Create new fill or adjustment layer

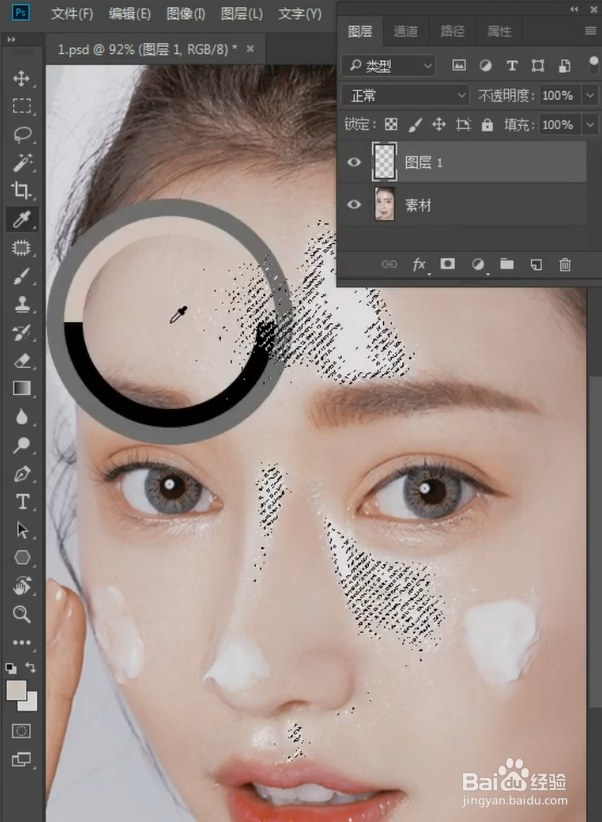point(478,264)
